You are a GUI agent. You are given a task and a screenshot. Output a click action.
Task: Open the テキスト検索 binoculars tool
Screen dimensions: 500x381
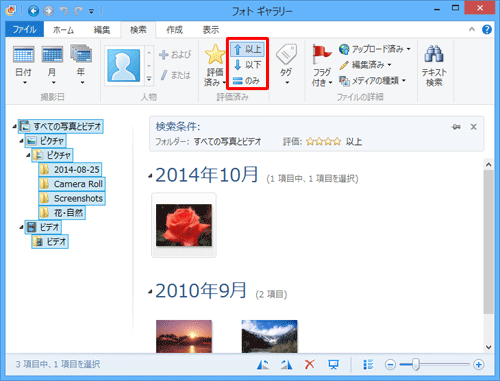coord(434,65)
